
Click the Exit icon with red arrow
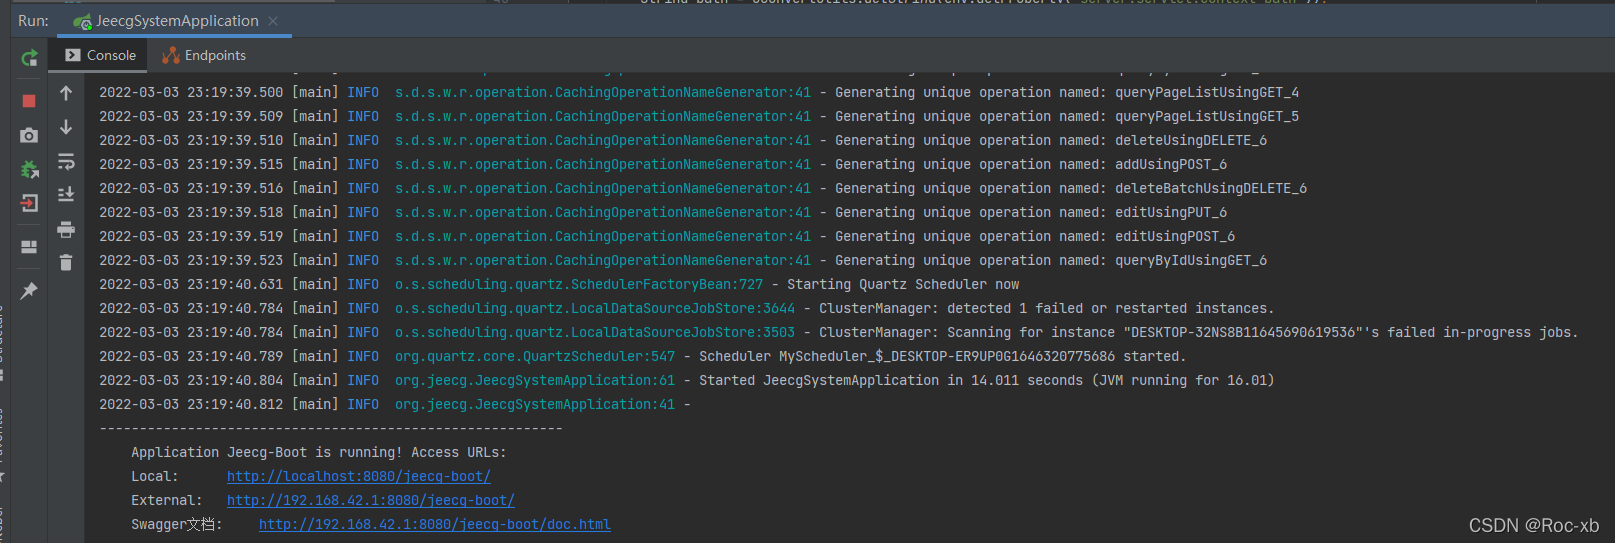(29, 203)
